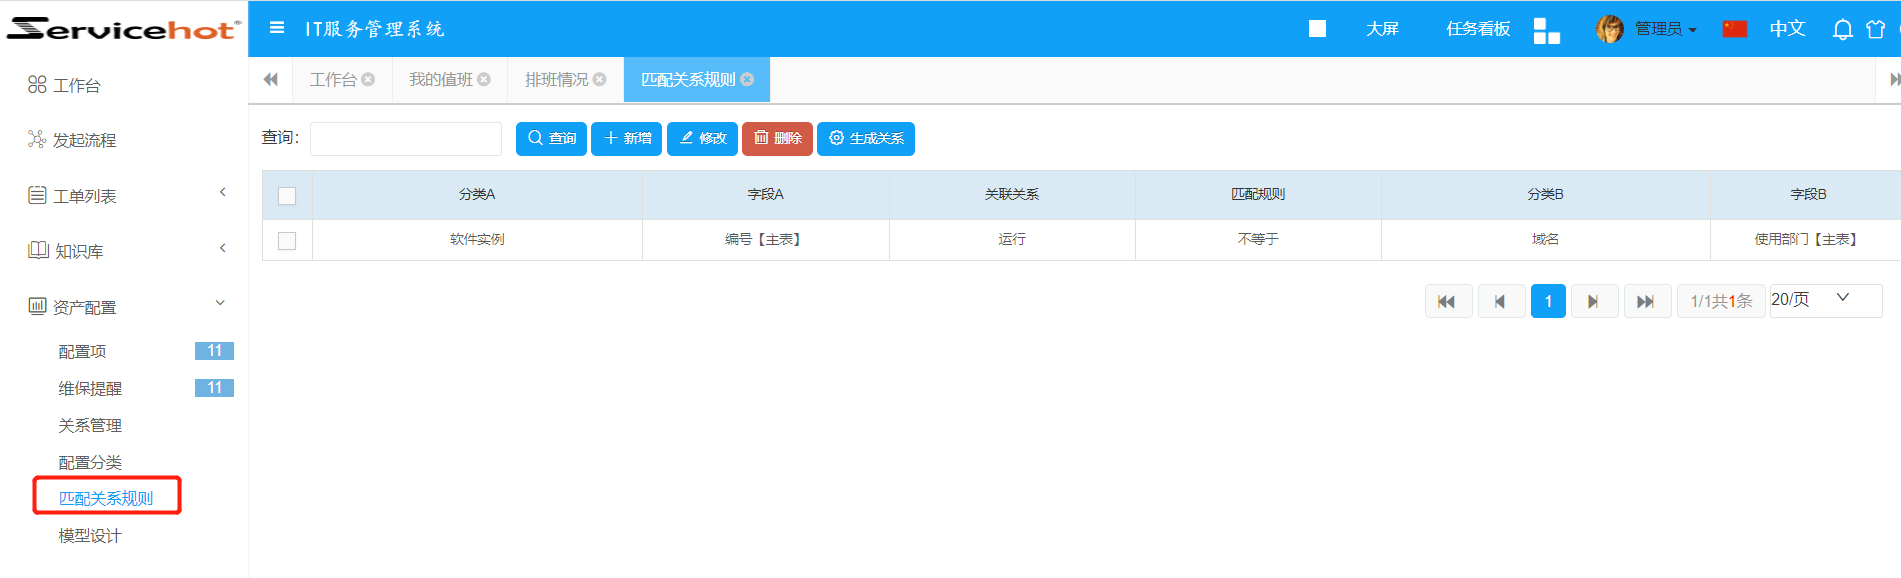
Task: Click the red 删除 button
Action: pos(777,138)
